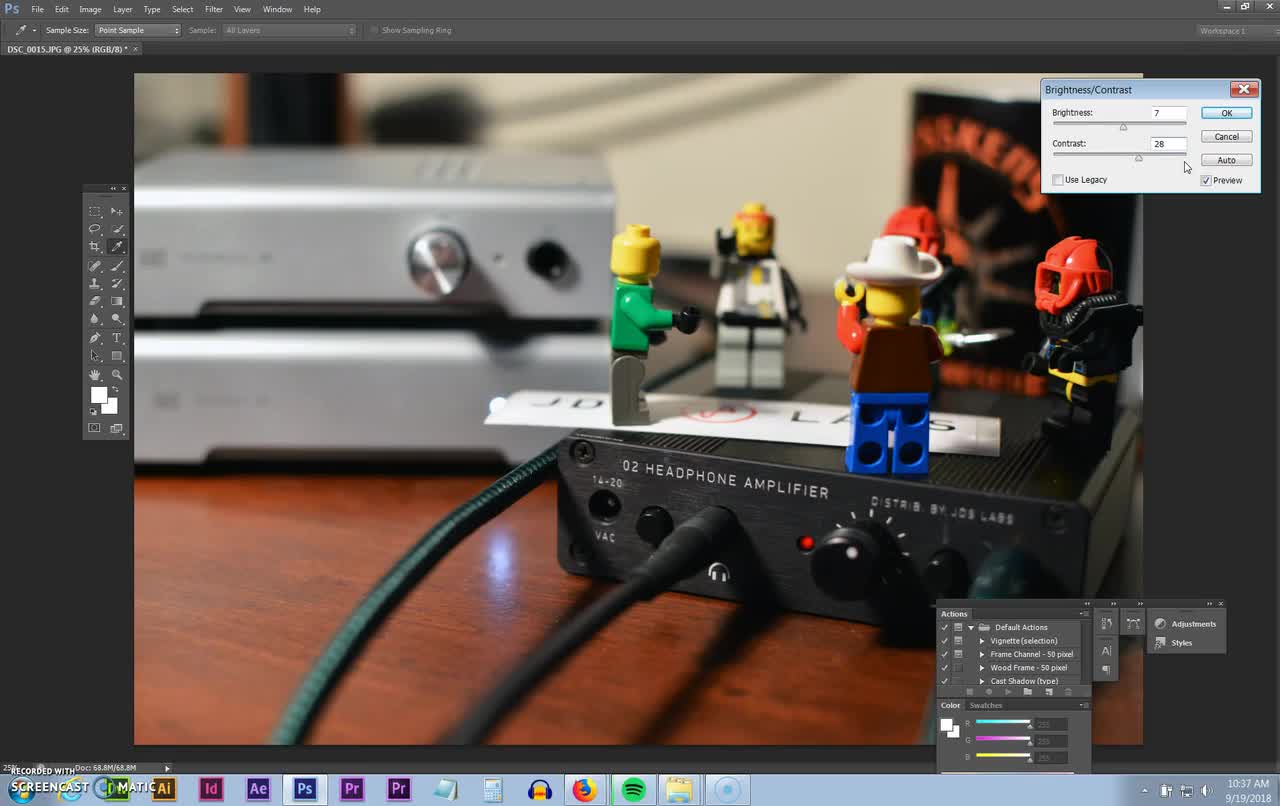
Task: Toggle Quick Mask mode icon
Action: (95, 428)
